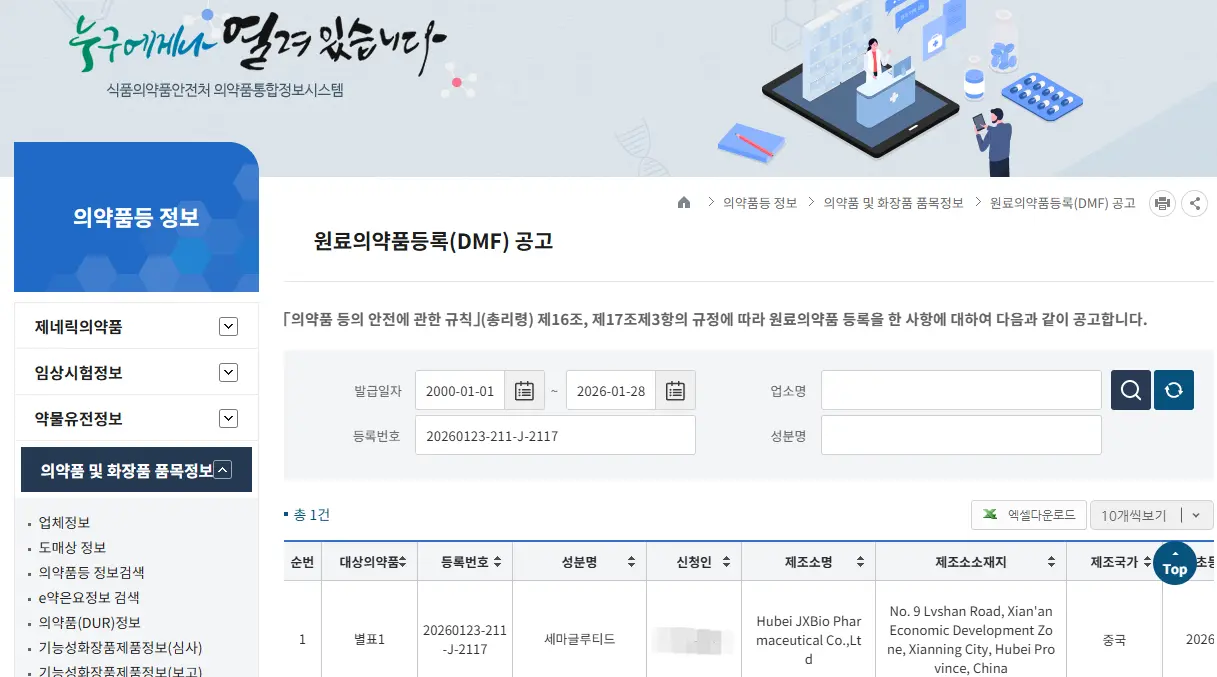Click the 업소명 input field
The width and height of the screenshot is (1217, 677).
(961, 390)
